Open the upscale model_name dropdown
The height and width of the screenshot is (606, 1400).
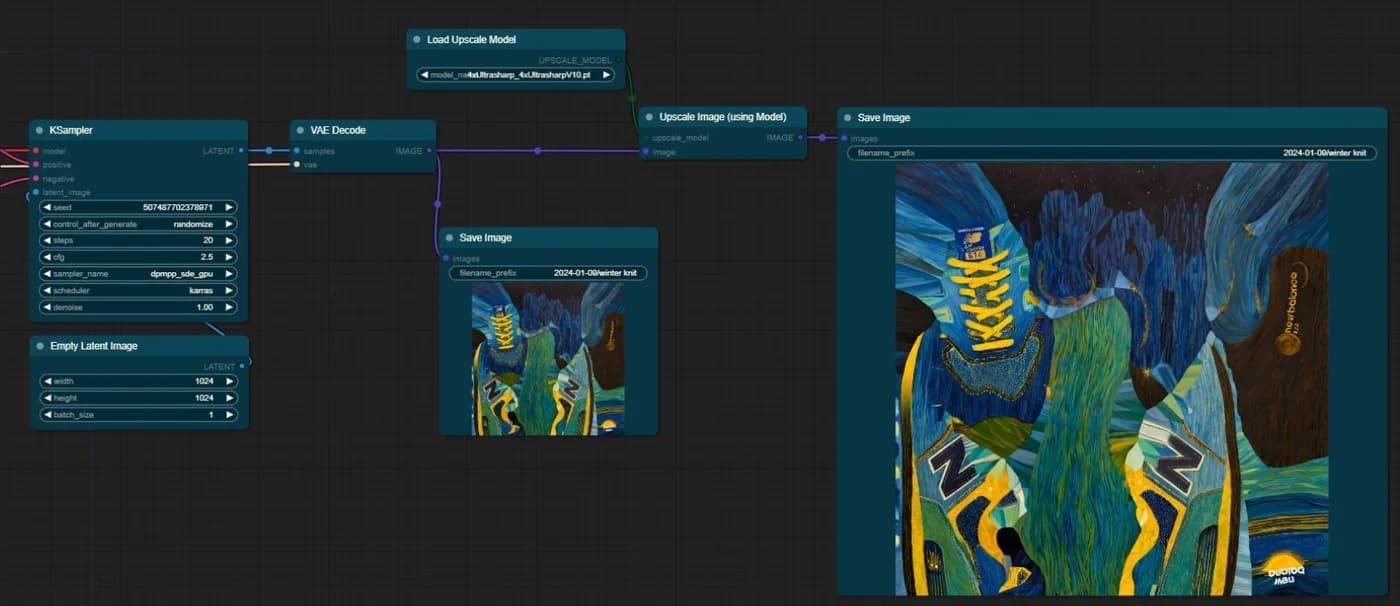516,75
